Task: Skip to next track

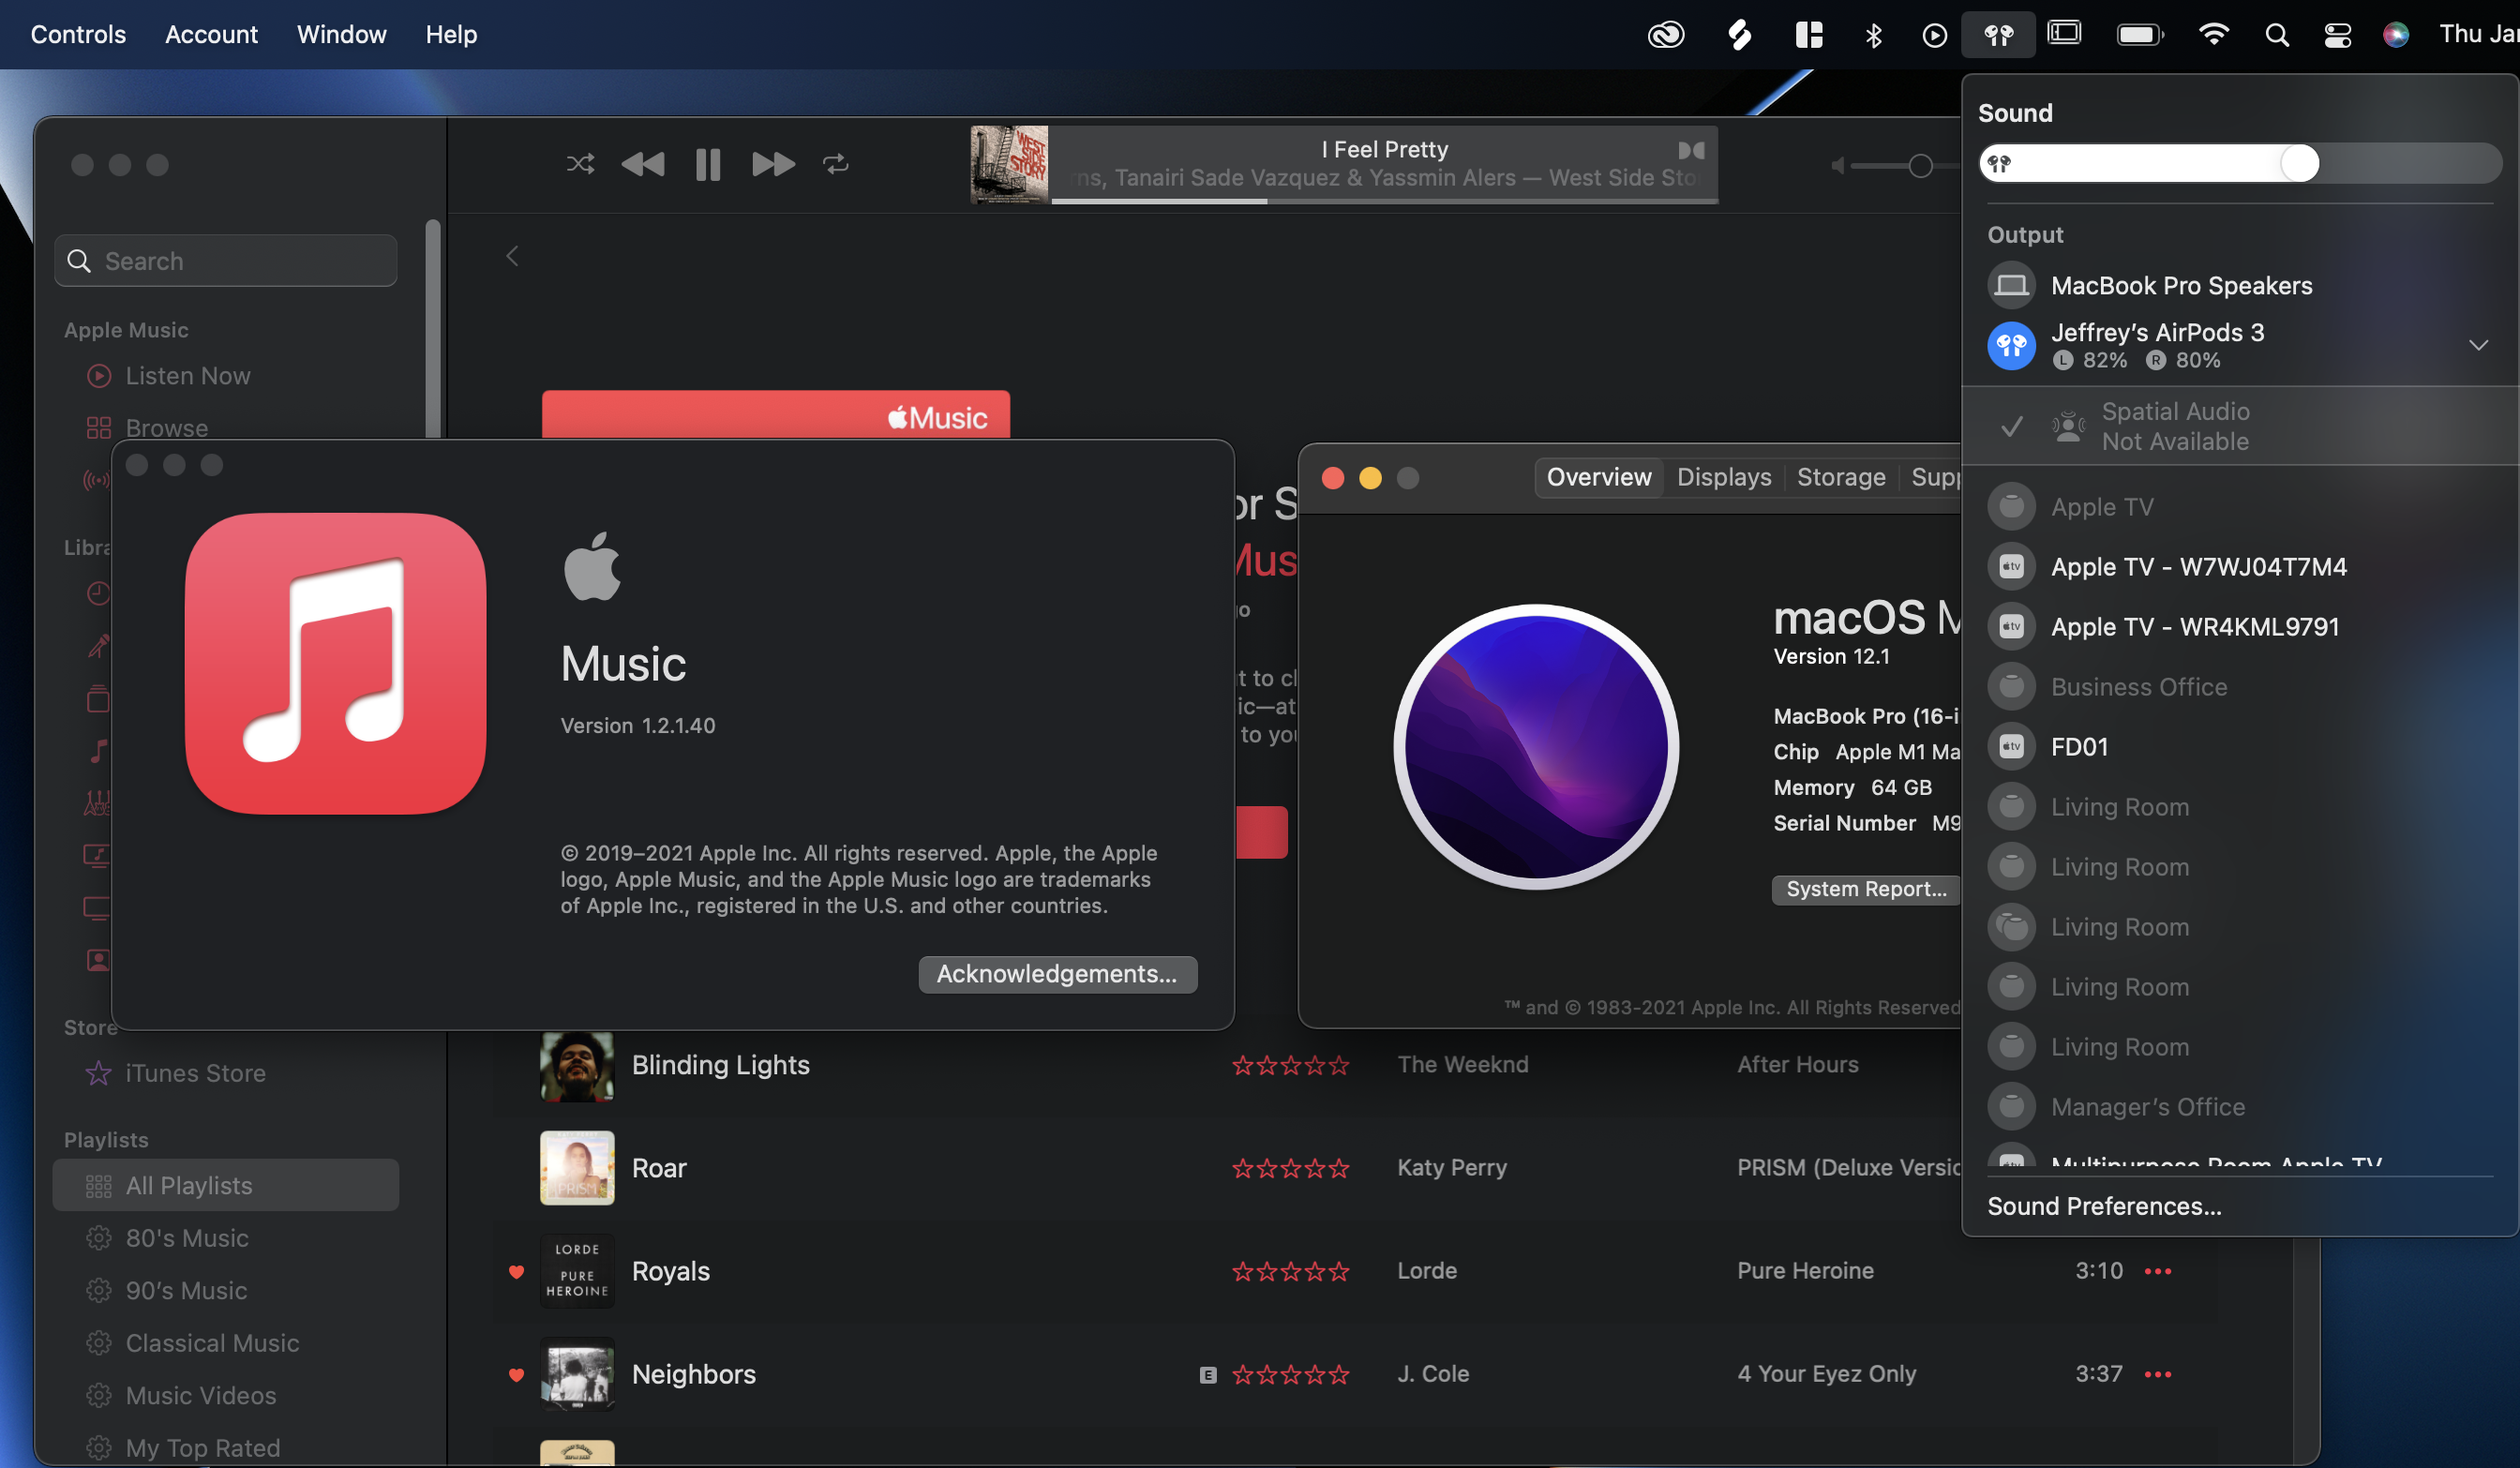Action: pos(773,164)
